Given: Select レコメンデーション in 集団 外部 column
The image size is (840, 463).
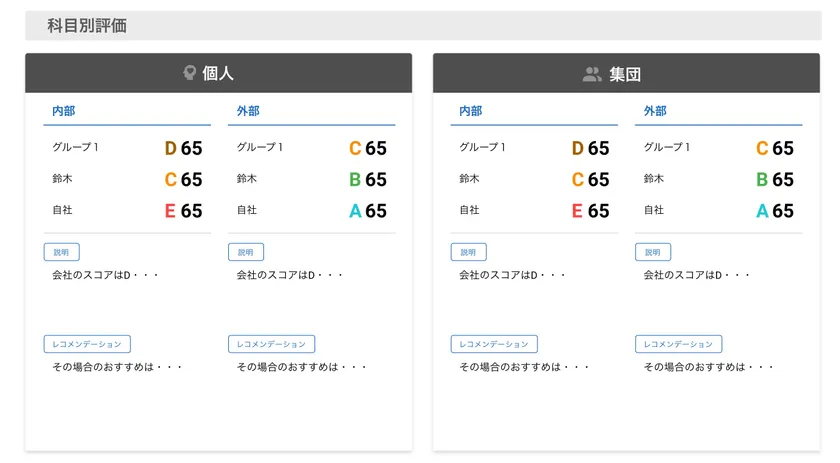Looking at the screenshot, I should click(x=678, y=344).
